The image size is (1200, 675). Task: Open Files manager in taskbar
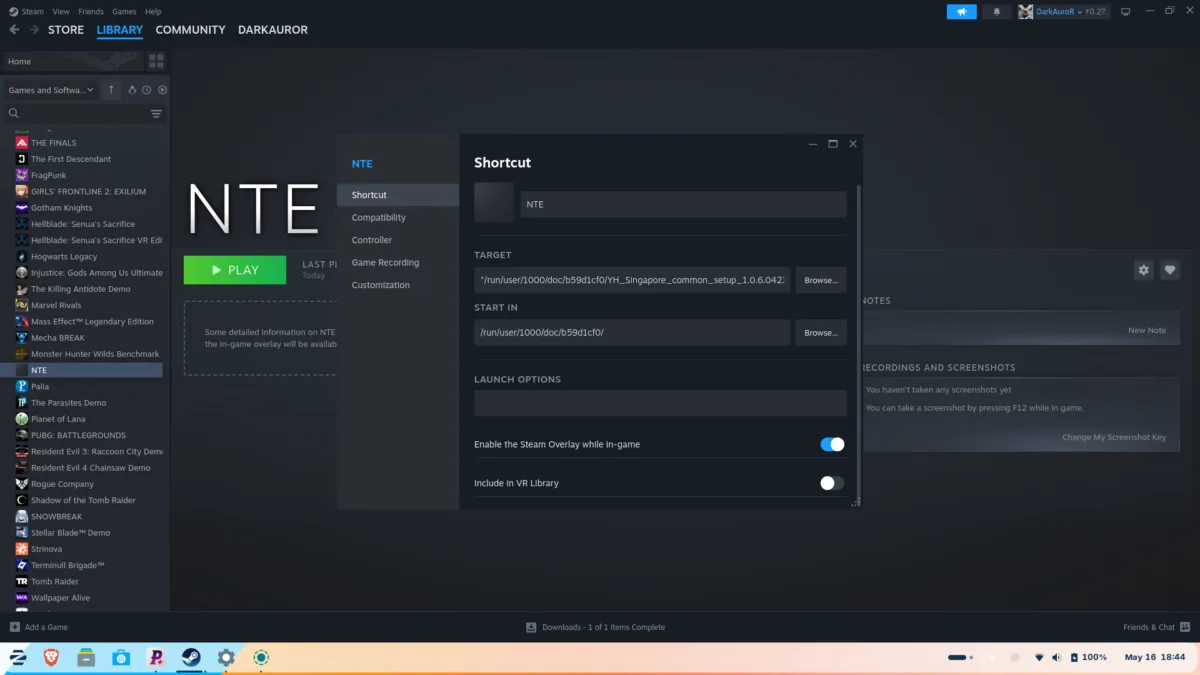coord(86,657)
